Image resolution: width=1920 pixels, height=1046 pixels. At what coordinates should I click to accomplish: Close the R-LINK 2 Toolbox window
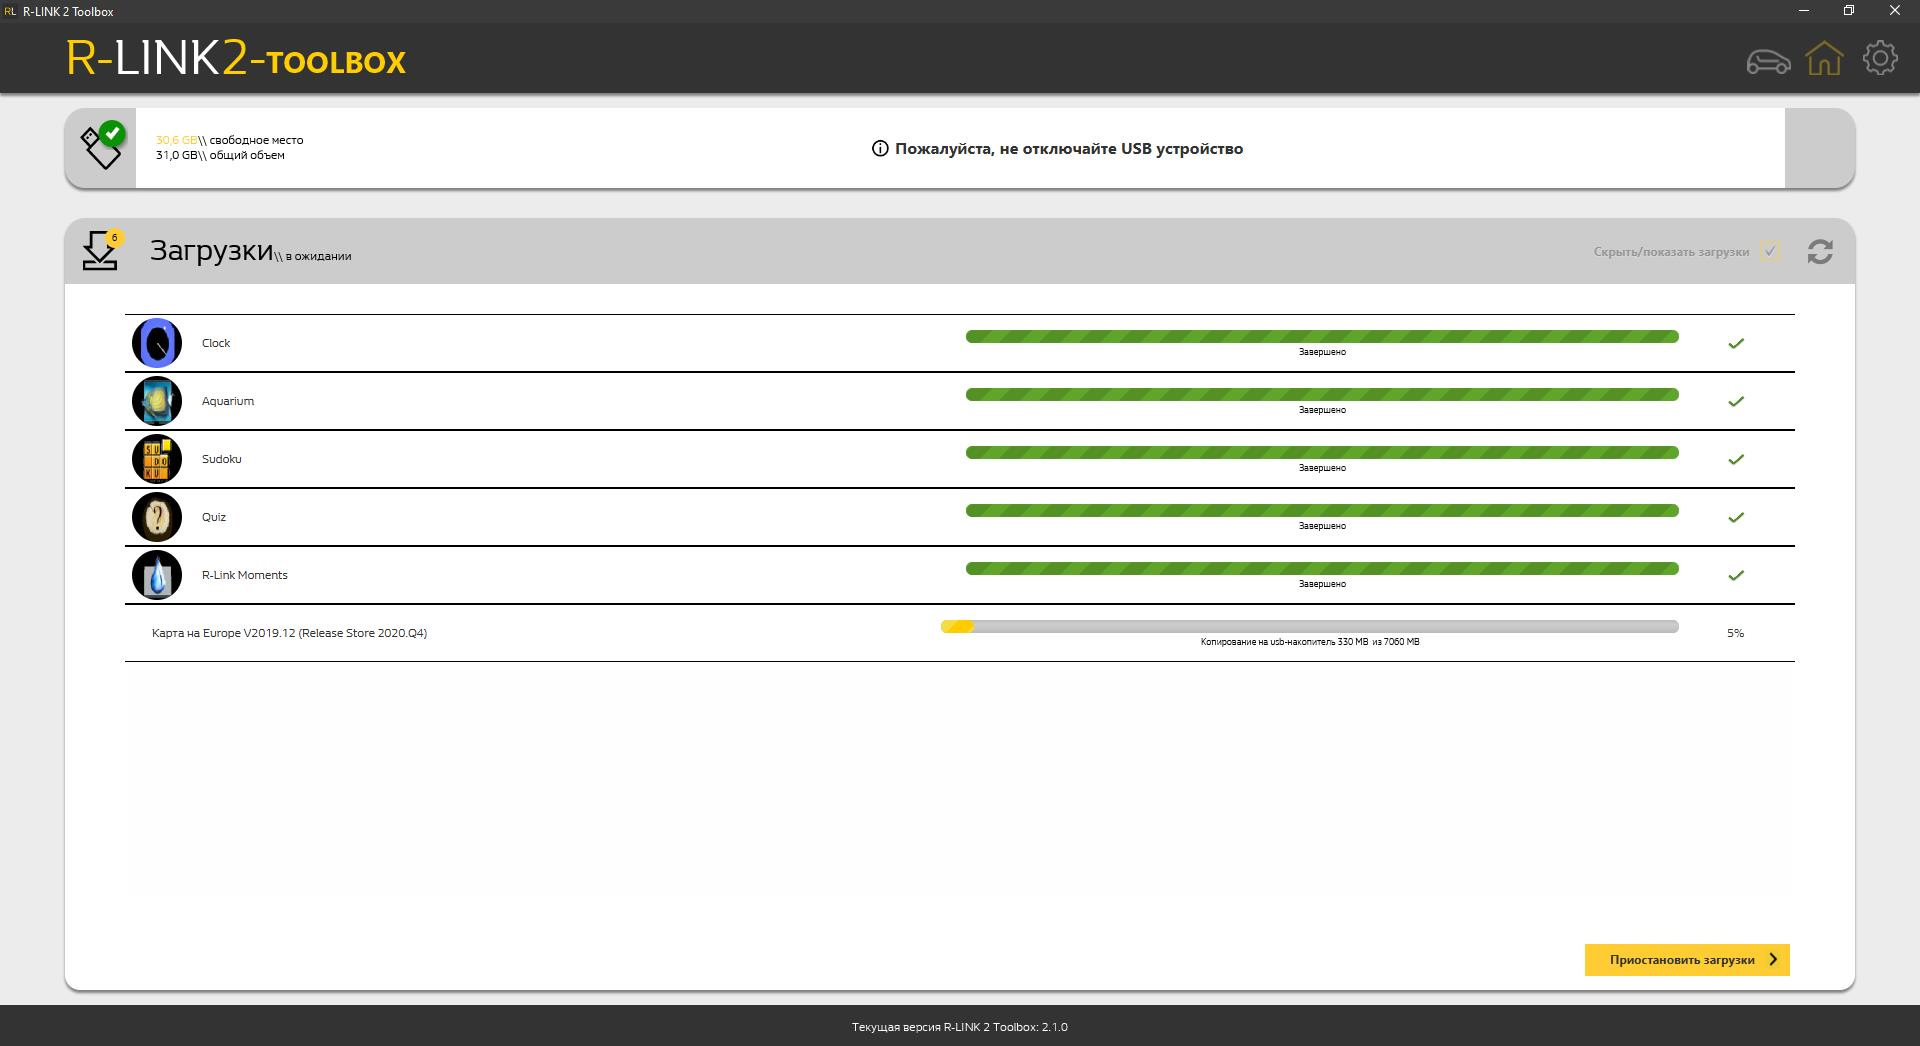tap(1895, 11)
